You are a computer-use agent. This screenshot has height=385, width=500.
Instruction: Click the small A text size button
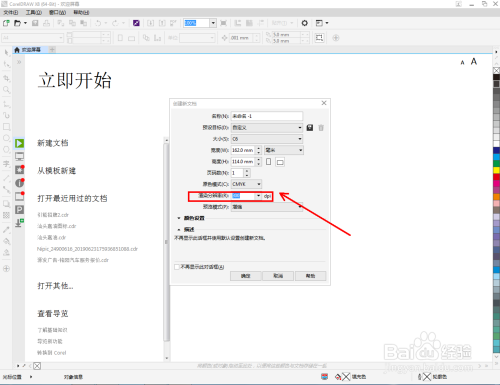pos(462,62)
